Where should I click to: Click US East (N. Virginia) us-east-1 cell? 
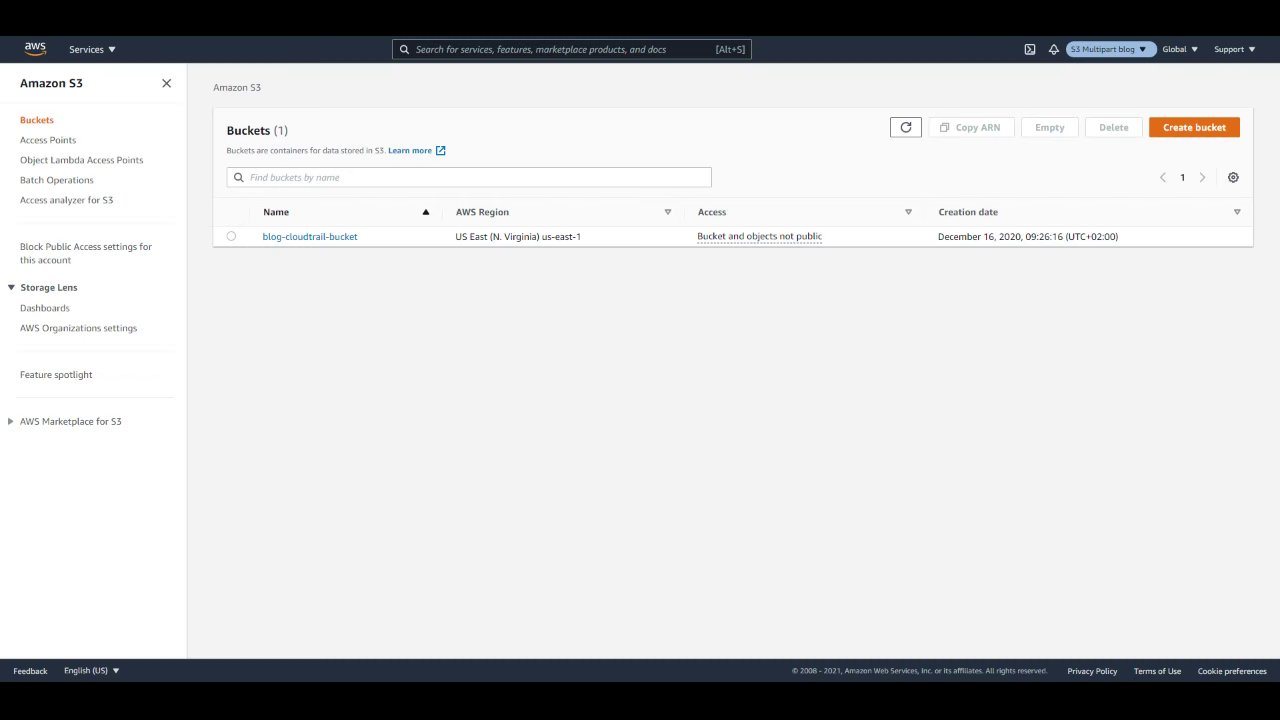tap(518, 237)
